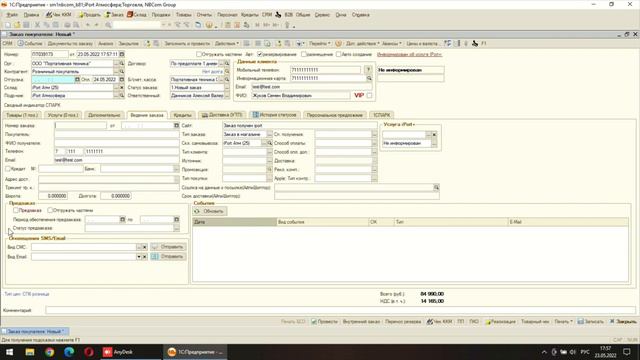
Task: Toggle the резервирование checkbox
Action: [260, 54]
